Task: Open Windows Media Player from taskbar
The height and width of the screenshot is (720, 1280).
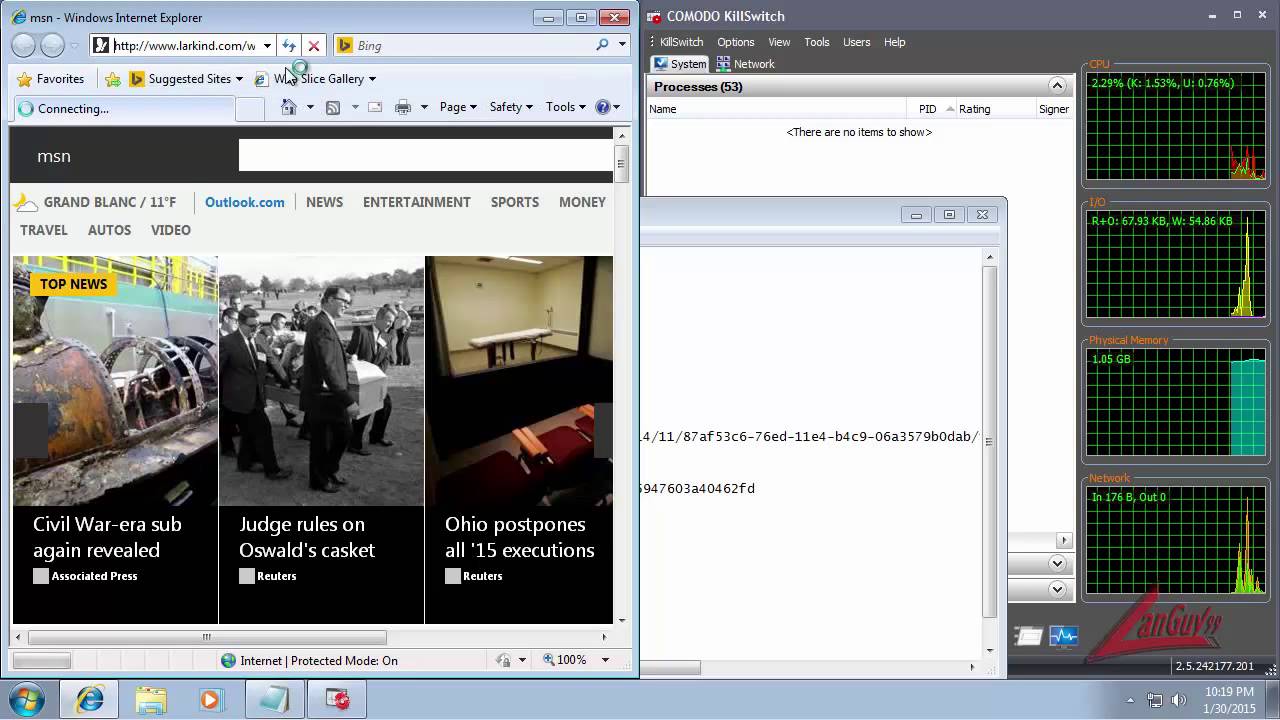Action: coord(211,700)
